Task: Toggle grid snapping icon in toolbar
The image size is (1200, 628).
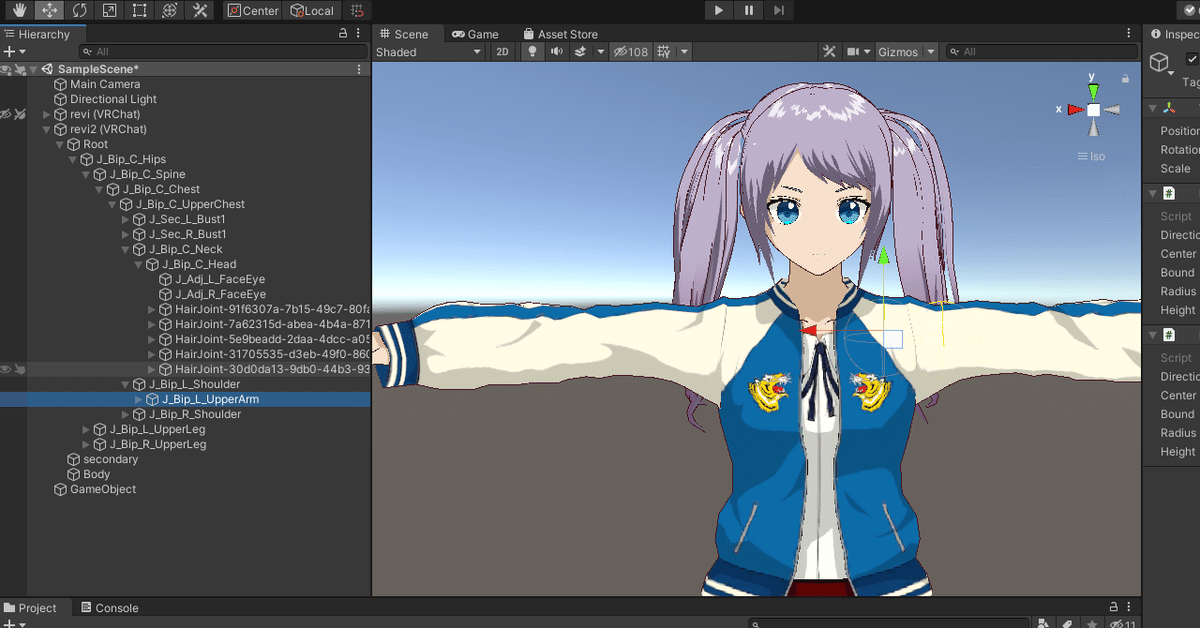Action: 358,11
